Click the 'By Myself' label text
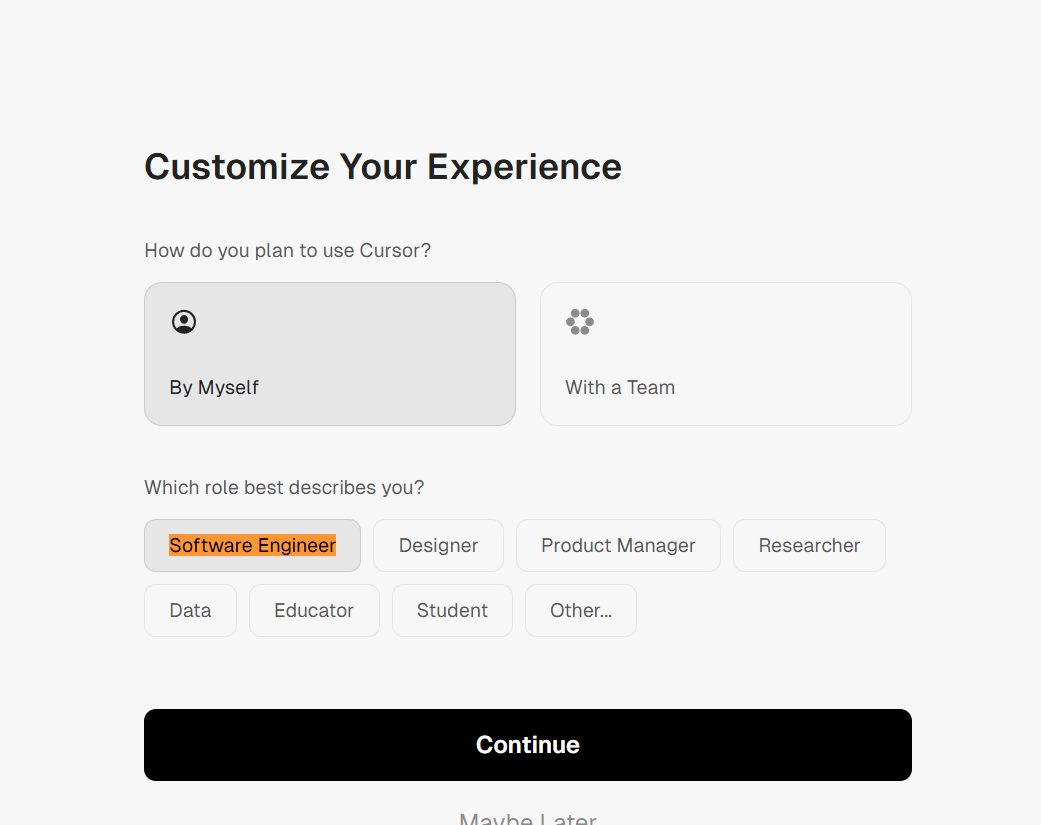The image size is (1041, 825). point(214,388)
